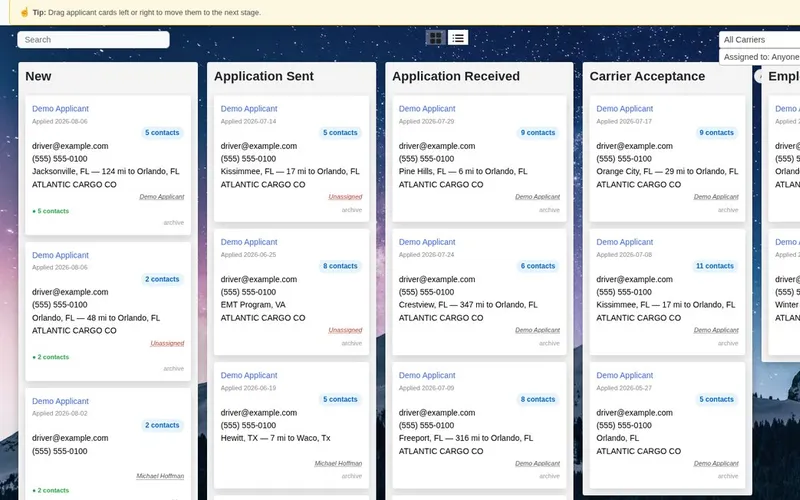Open Demo Applicant from Orange City, FL
This screenshot has height=500, width=800.
(624, 109)
